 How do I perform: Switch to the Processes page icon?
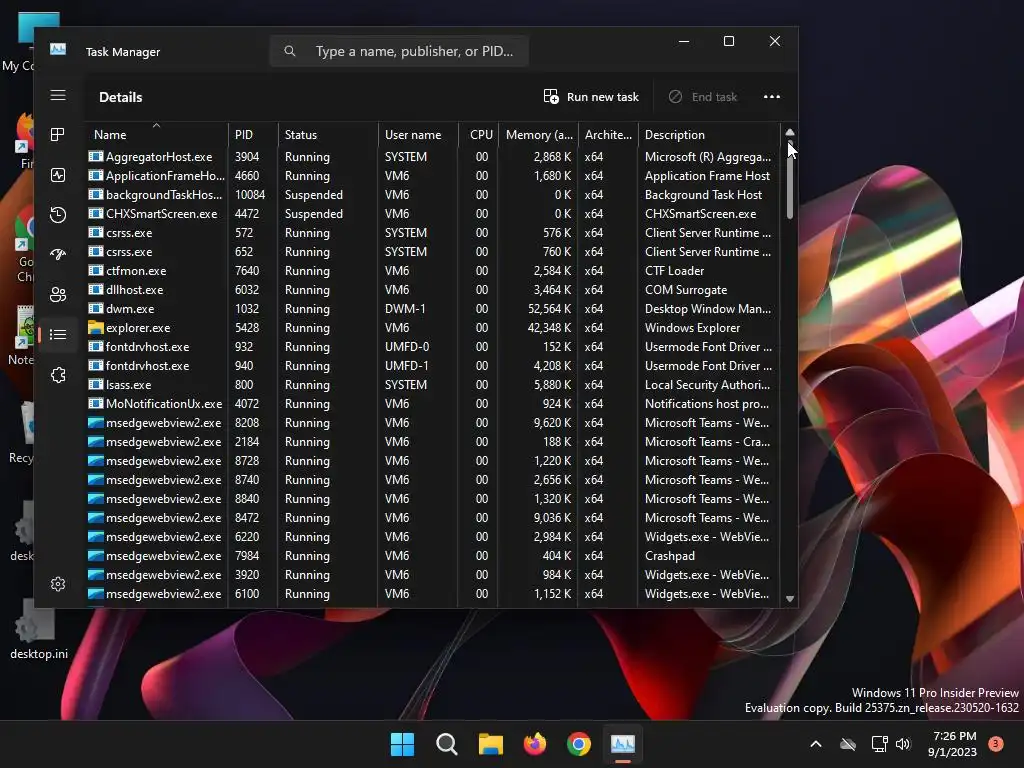tap(58, 135)
